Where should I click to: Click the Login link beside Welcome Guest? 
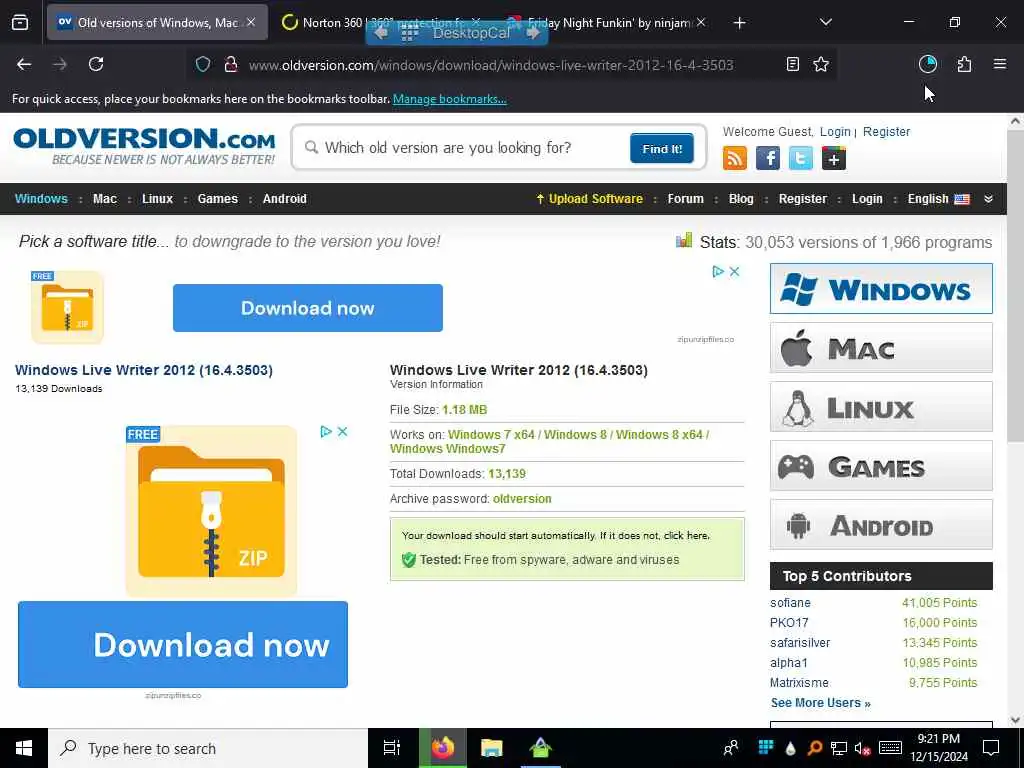835,132
